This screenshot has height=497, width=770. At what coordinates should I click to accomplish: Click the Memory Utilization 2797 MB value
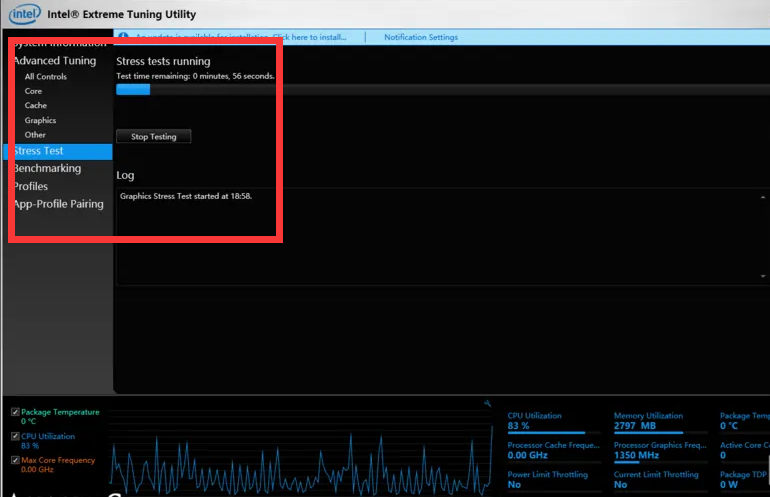pyautogui.click(x=634, y=426)
